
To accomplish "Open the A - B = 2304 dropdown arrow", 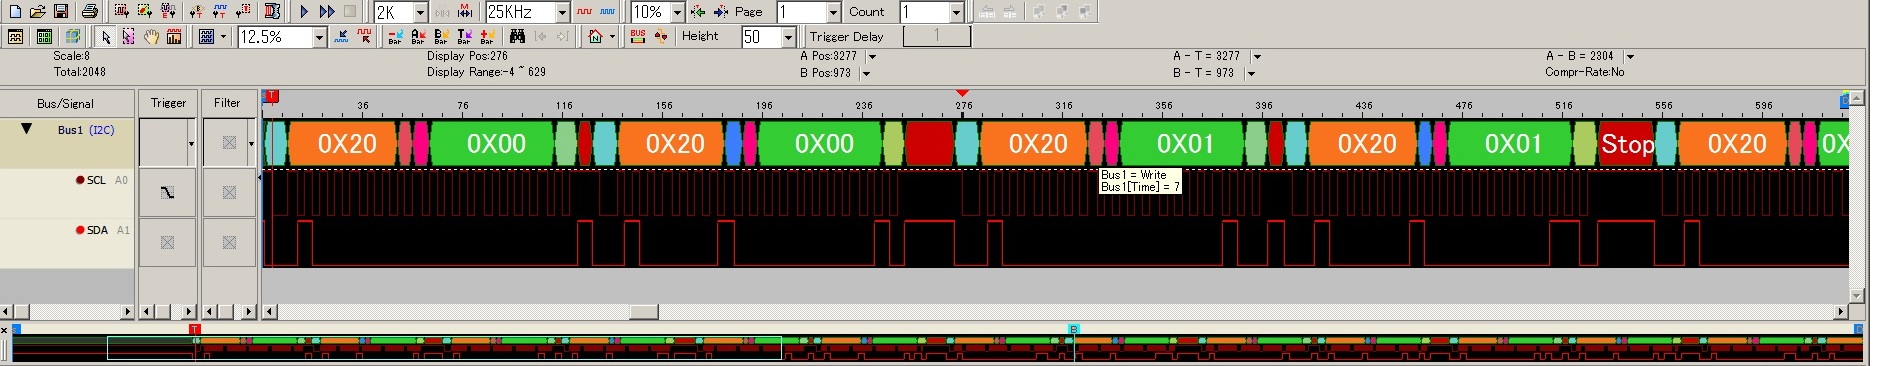I will click(x=1630, y=57).
